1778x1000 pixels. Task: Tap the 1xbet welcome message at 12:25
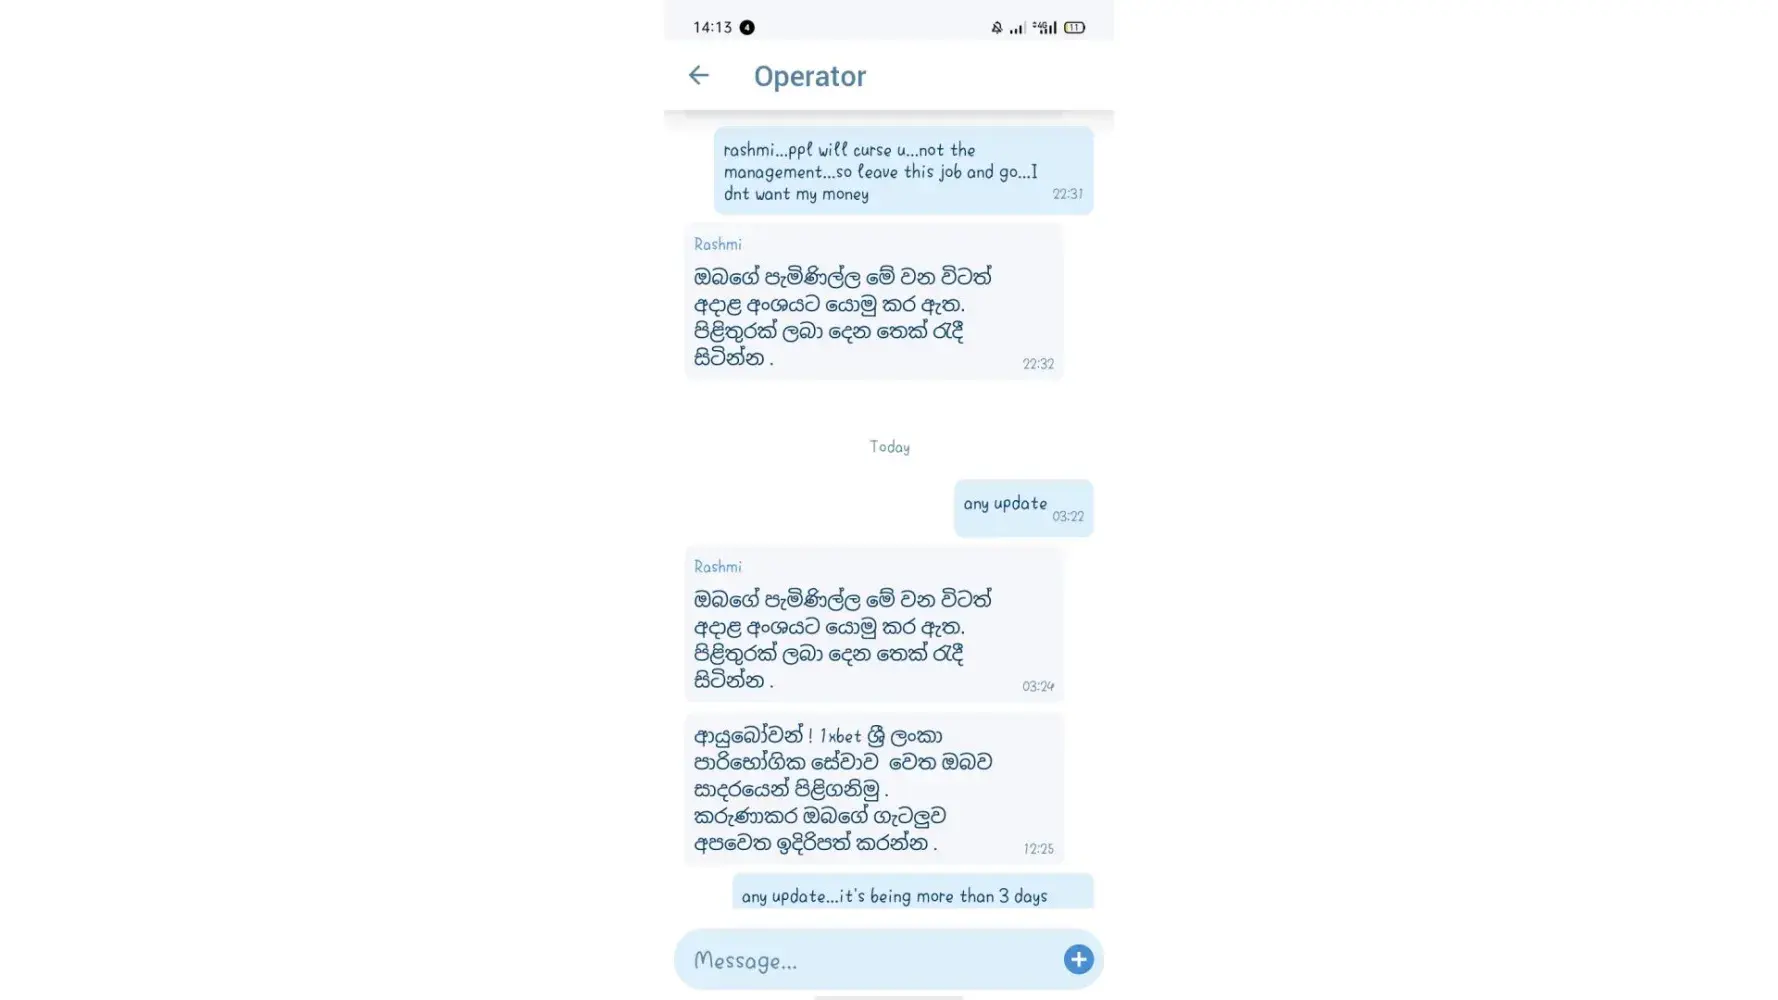click(873, 788)
